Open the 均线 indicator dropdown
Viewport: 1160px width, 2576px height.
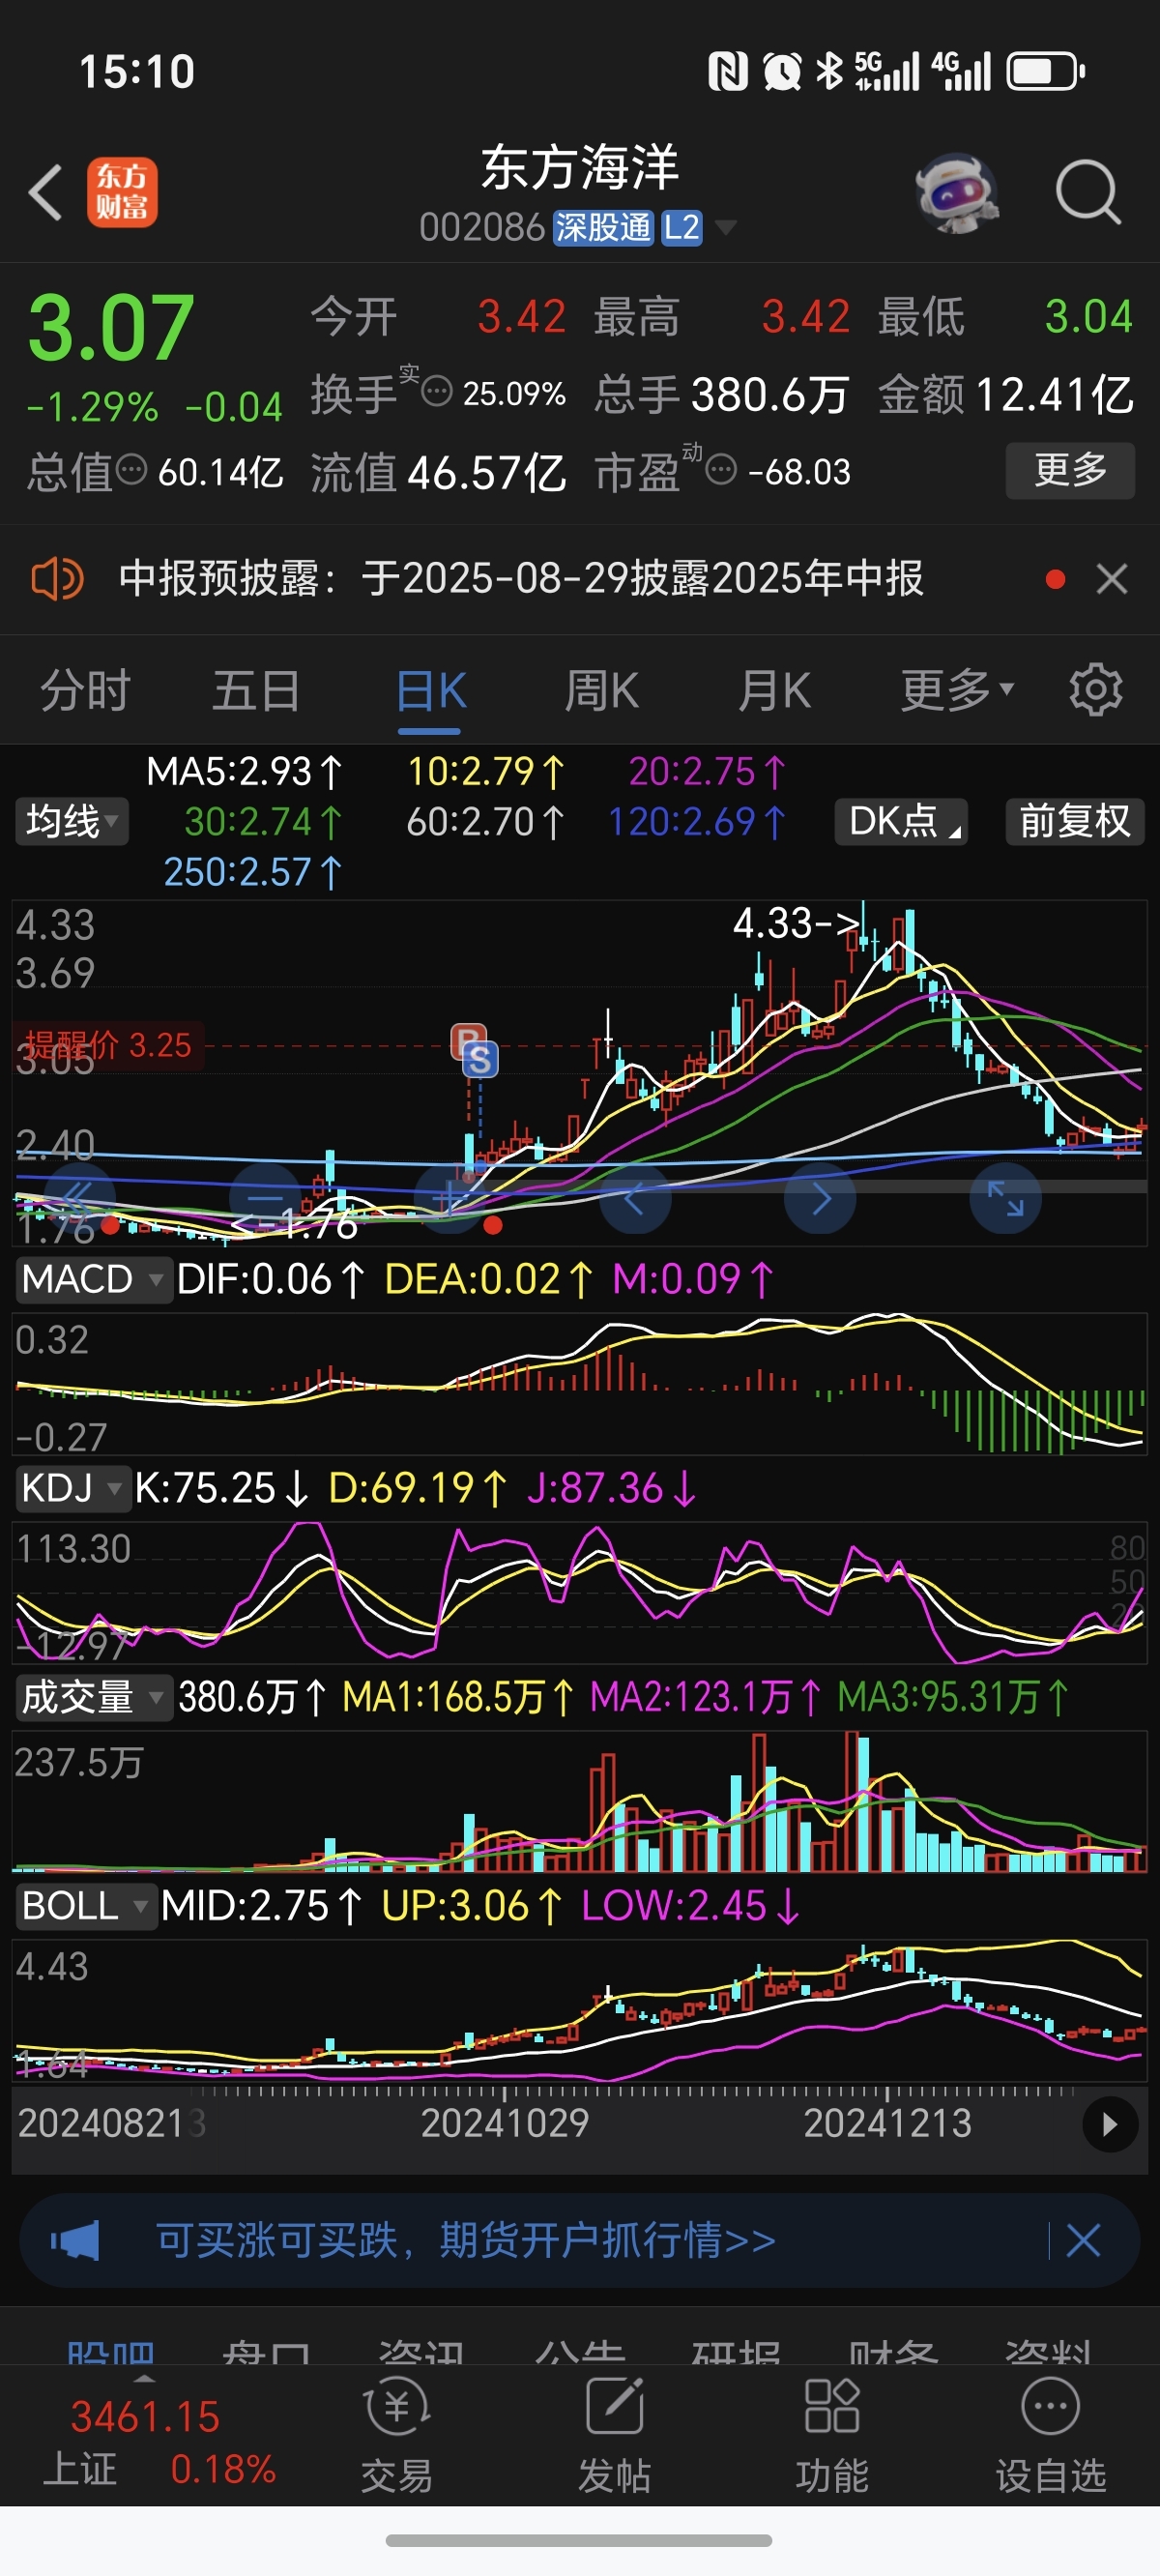point(72,822)
